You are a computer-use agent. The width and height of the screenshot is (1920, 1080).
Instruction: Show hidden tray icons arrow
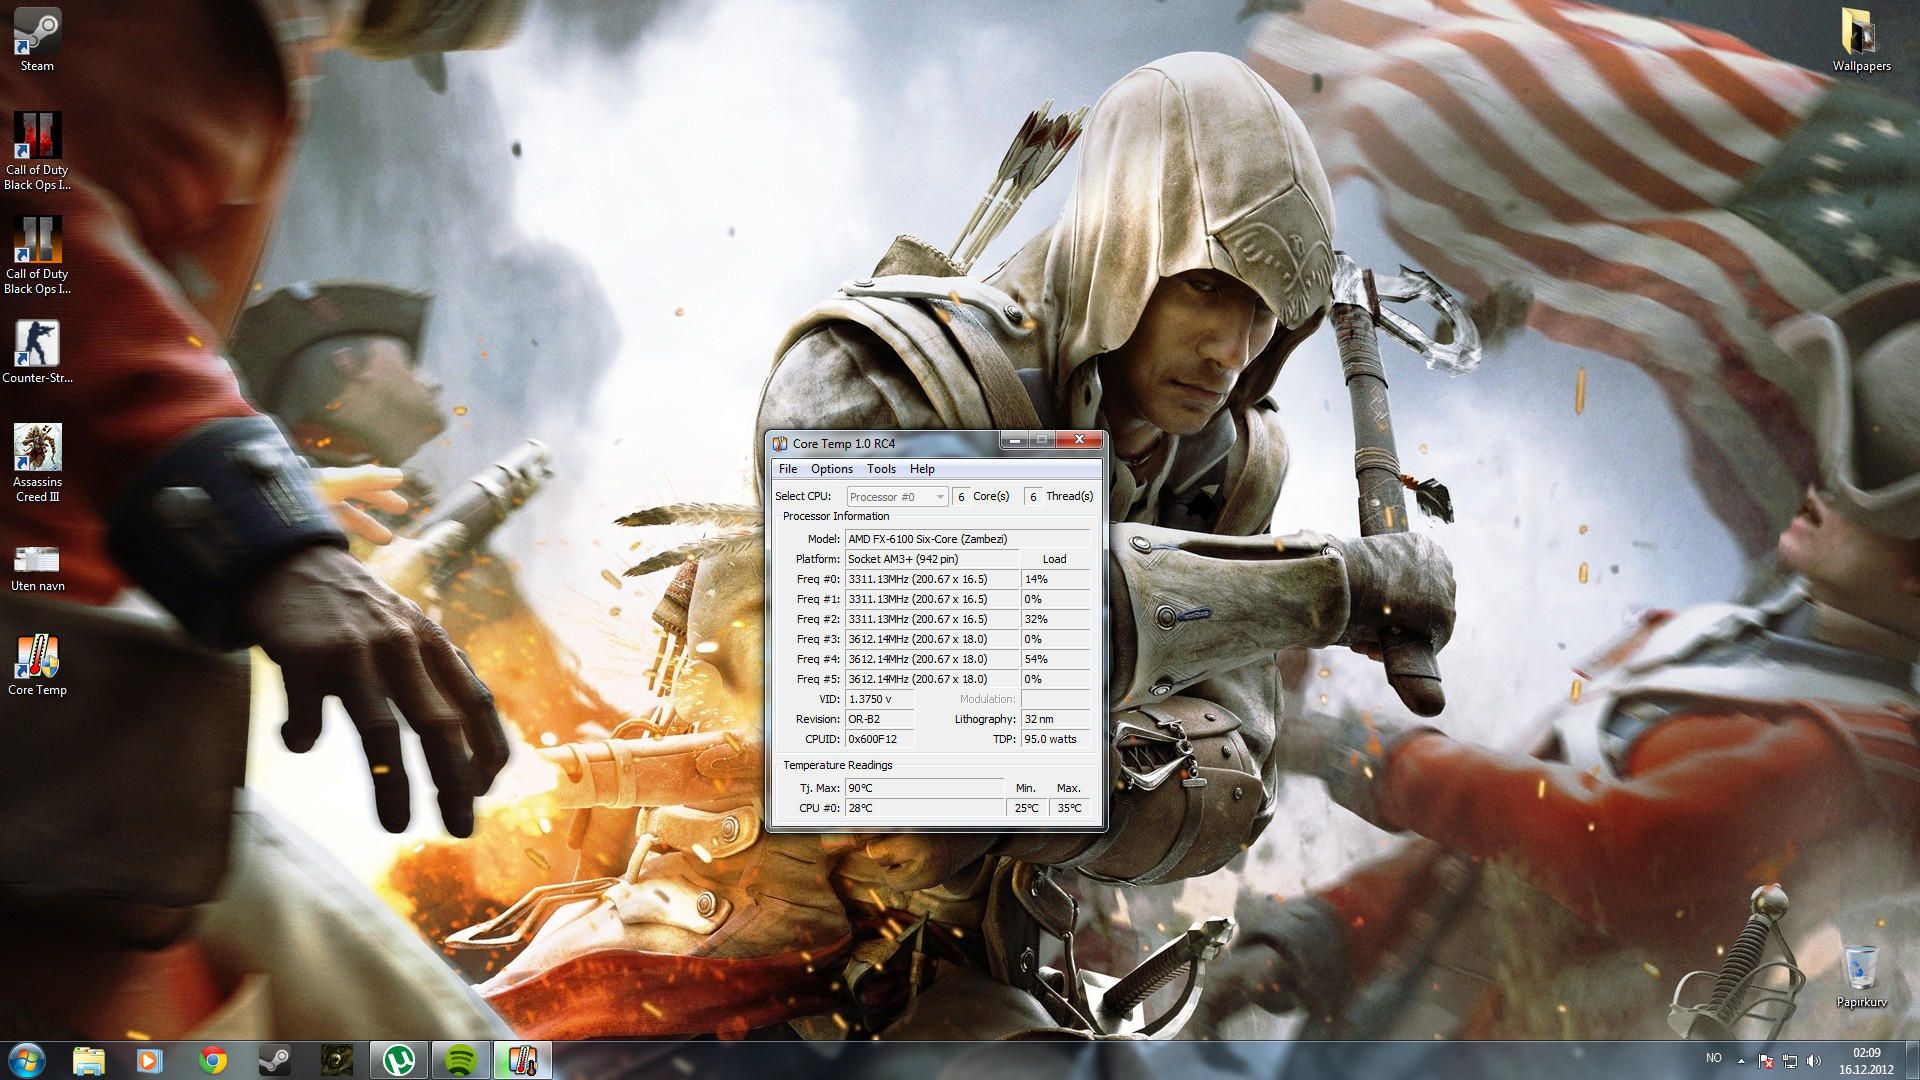1741,1061
